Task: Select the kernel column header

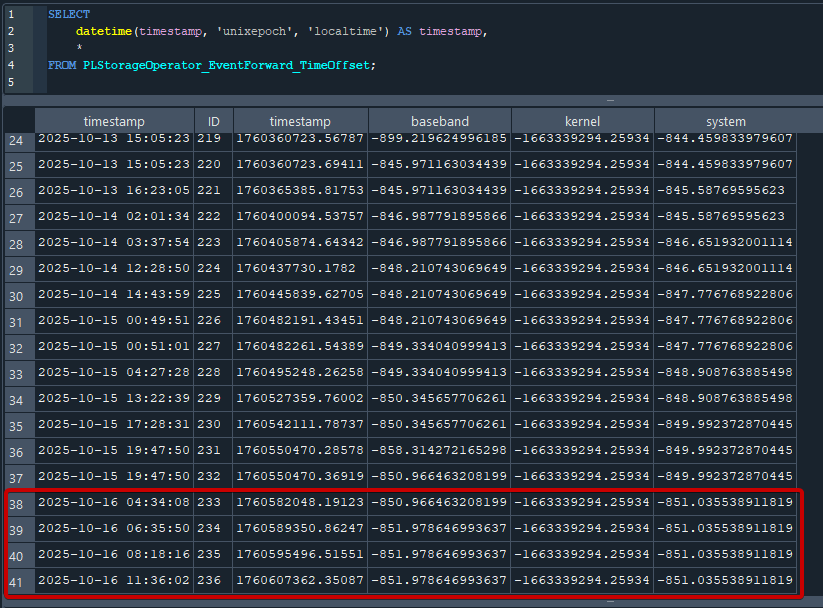Action: (582, 121)
